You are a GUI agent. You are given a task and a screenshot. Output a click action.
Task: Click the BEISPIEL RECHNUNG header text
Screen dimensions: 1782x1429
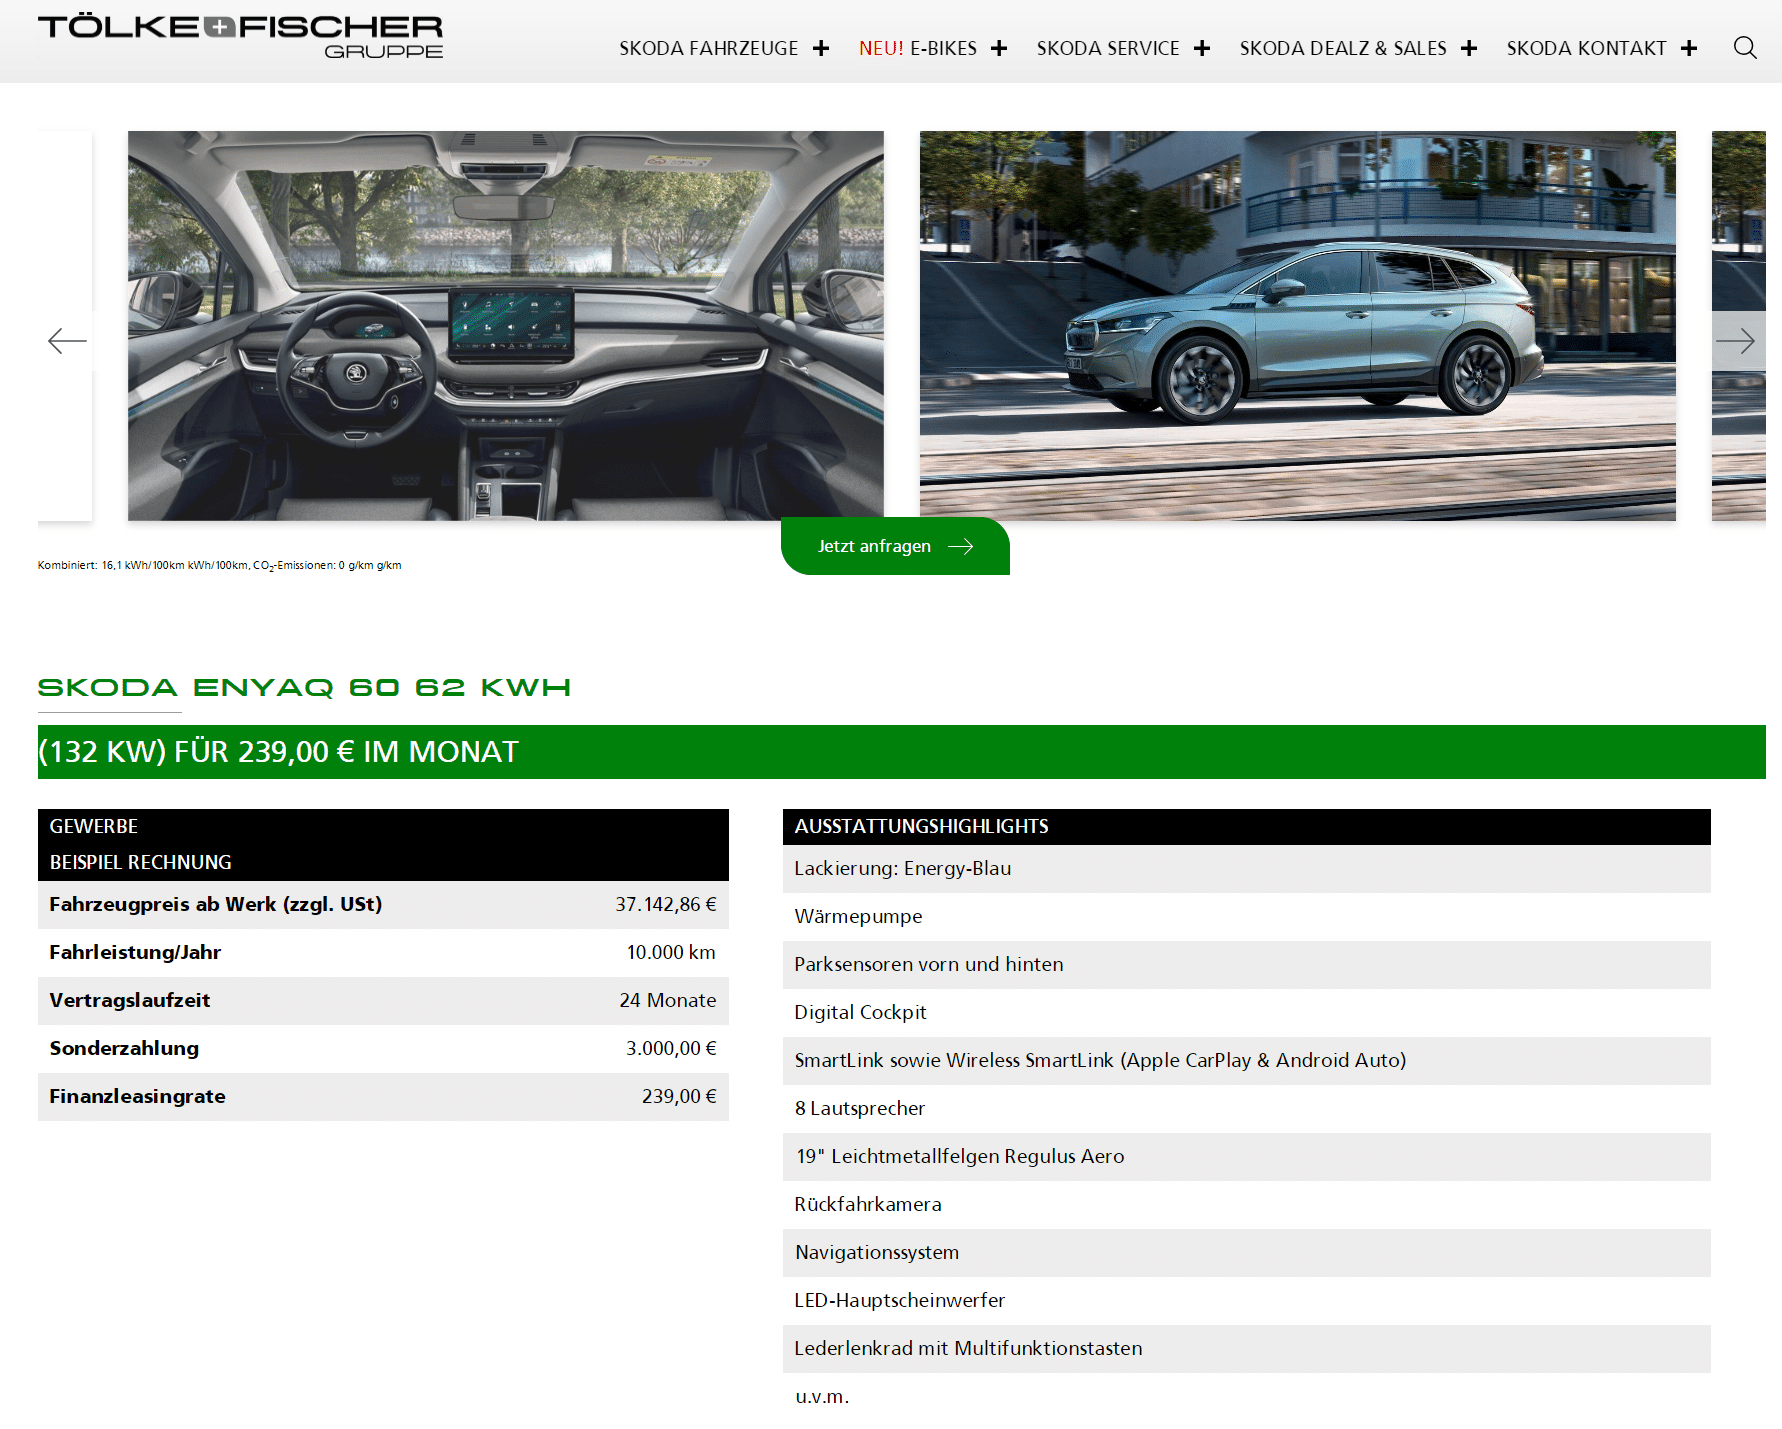(x=141, y=863)
